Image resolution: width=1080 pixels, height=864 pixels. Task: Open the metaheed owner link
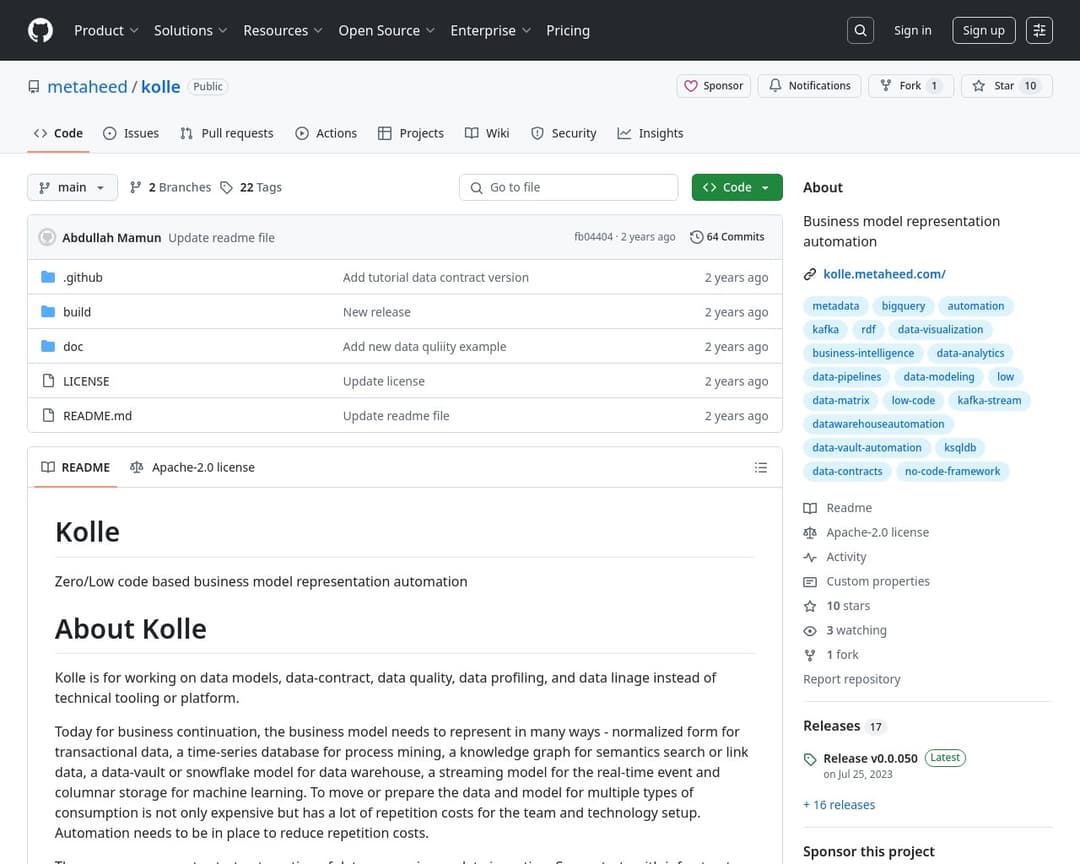[x=87, y=87]
